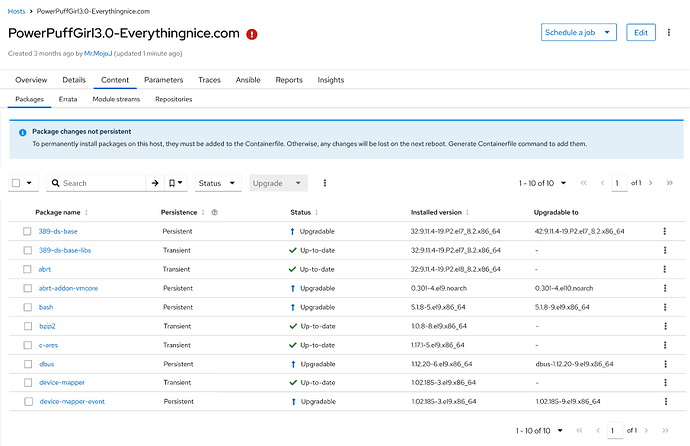Click the magnifier icon in the search box

(55, 183)
